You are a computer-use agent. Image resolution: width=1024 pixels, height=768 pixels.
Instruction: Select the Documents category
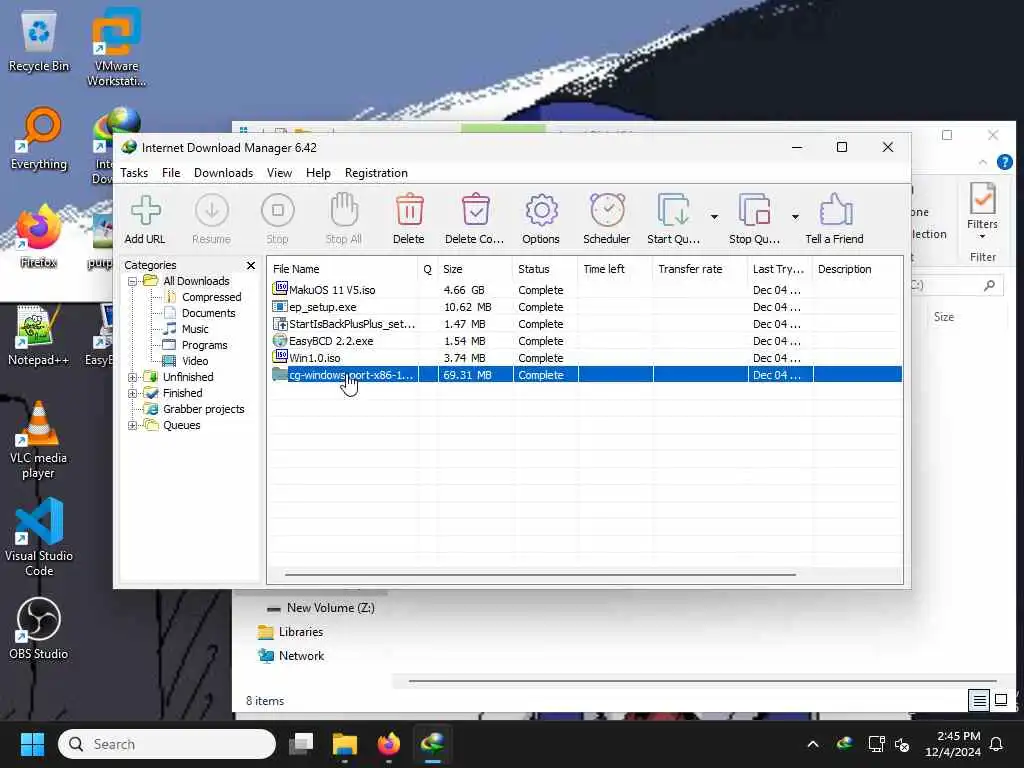[x=208, y=313]
